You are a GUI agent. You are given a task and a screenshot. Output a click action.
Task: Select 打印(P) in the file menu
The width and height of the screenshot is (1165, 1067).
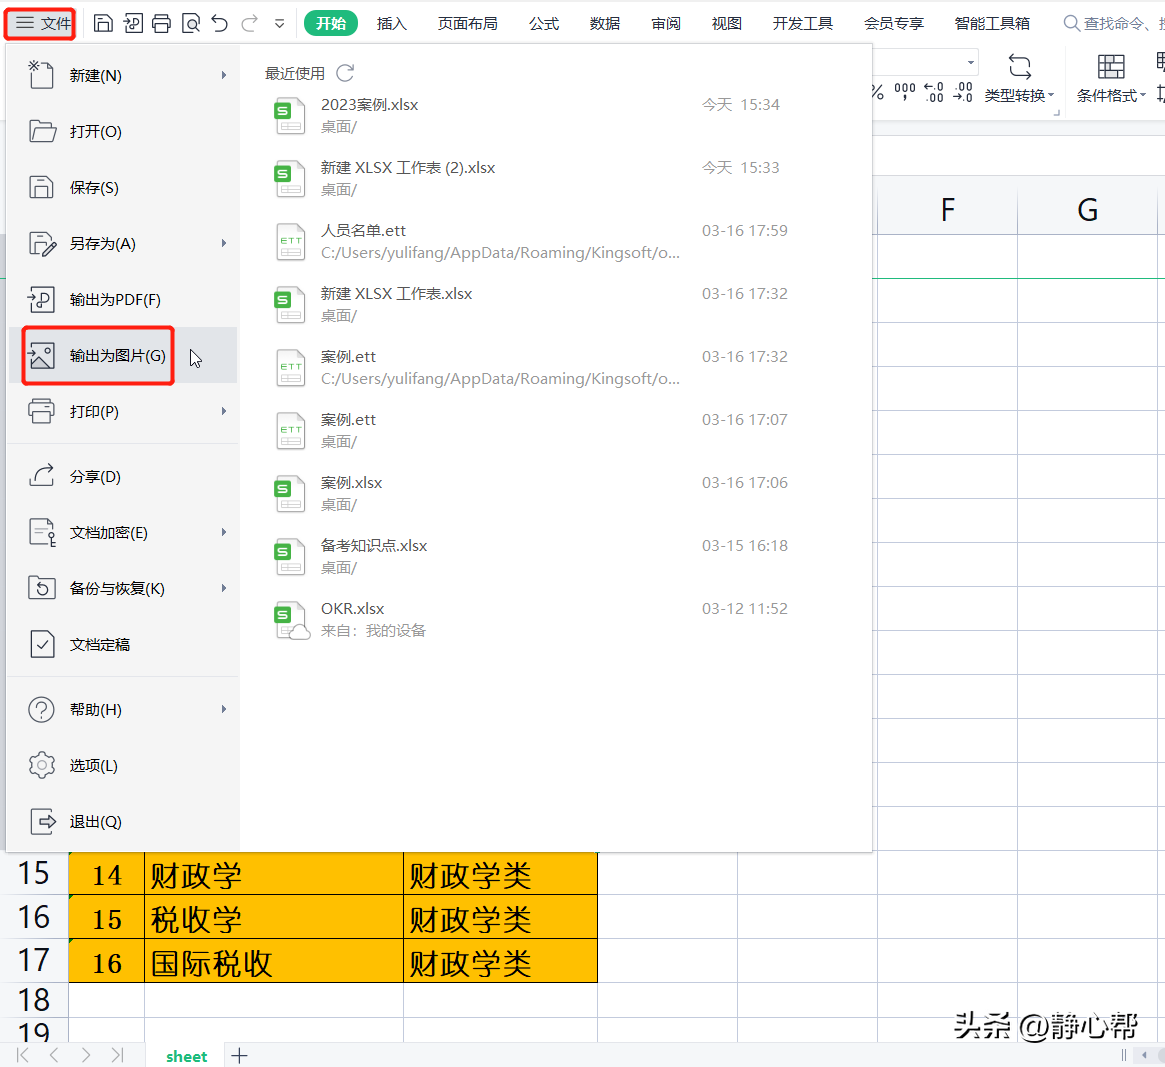pos(123,412)
